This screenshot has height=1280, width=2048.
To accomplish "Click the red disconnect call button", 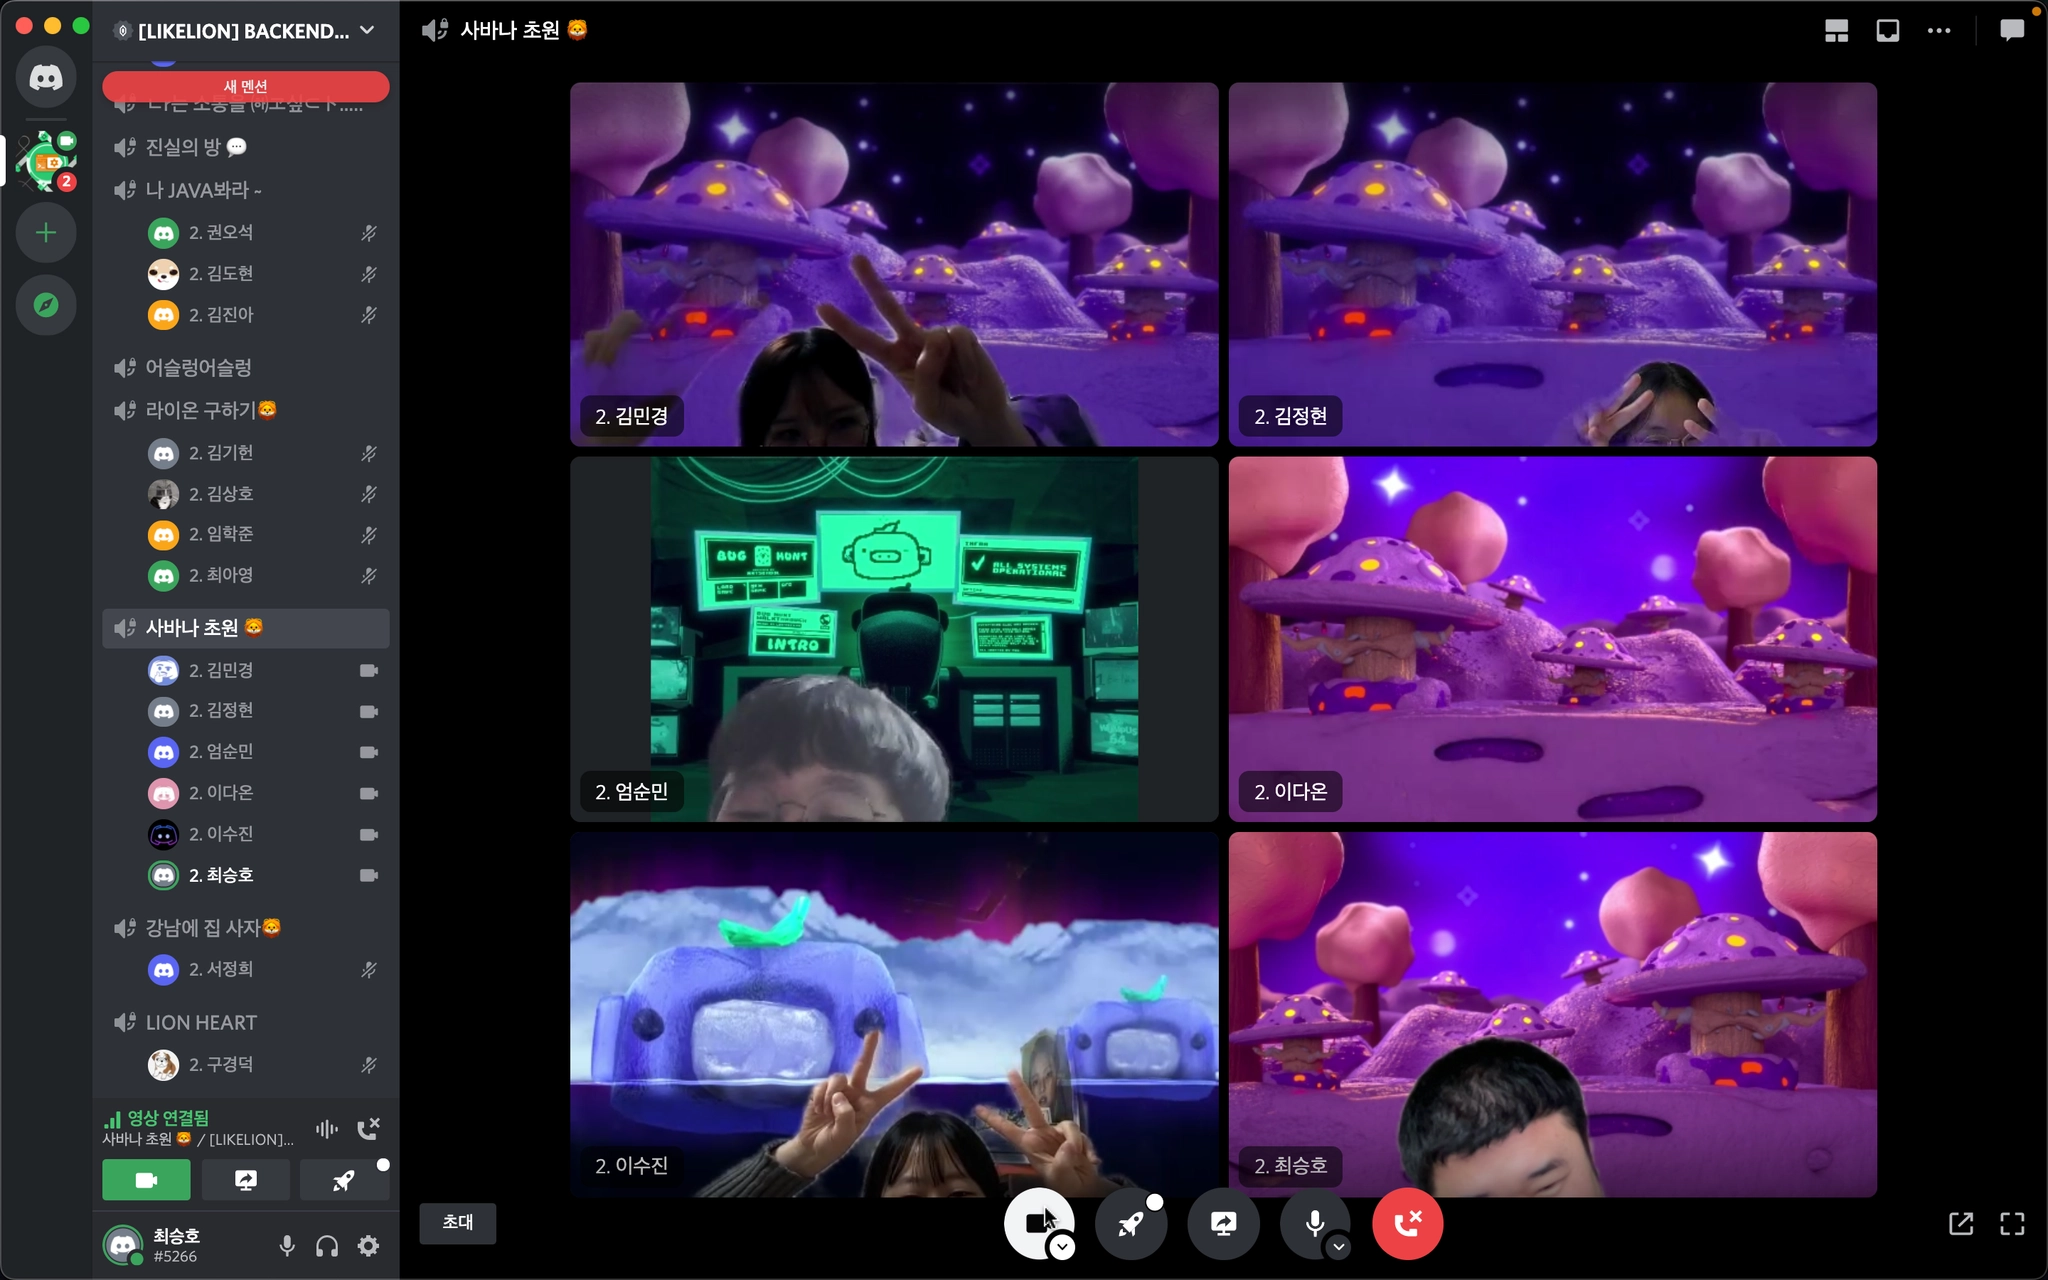I will [1406, 1223].
